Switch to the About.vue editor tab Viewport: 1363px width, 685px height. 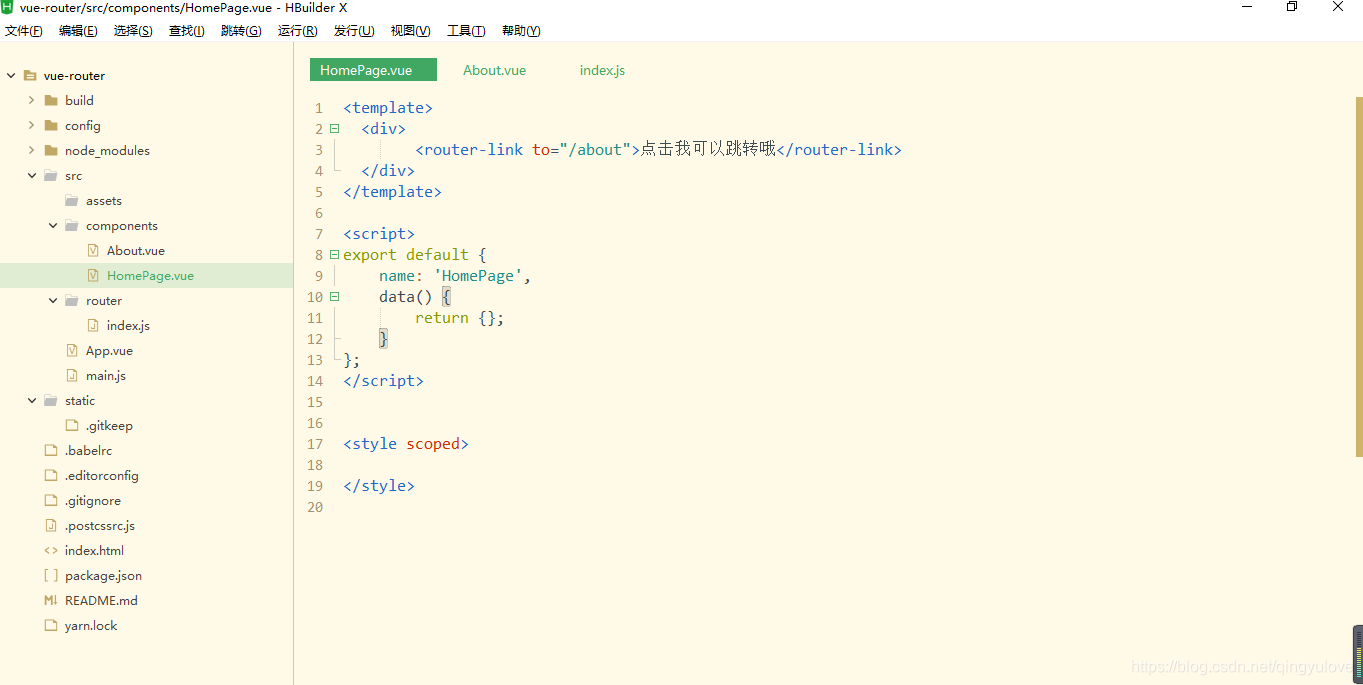494,70
